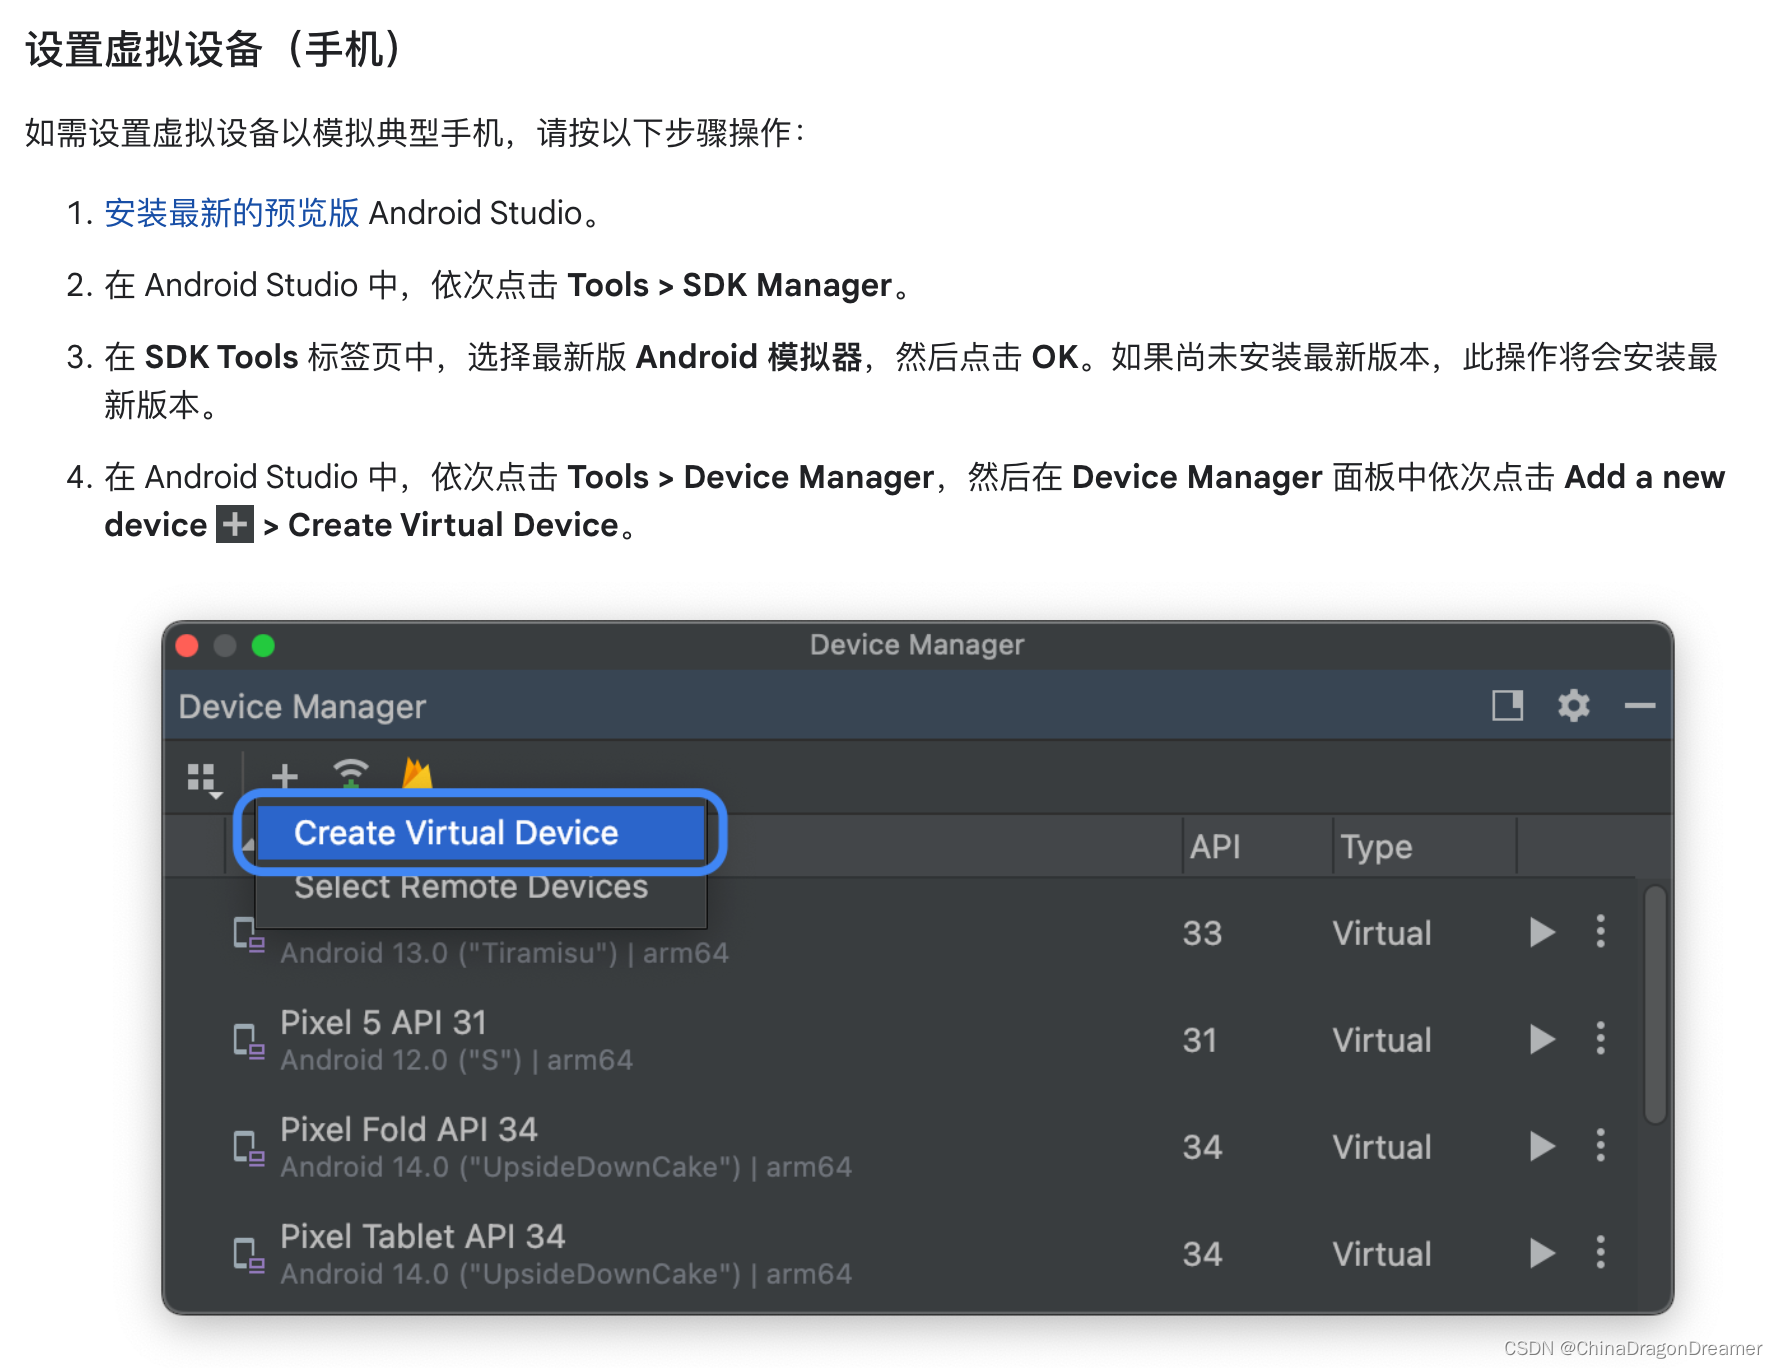Click the device icon beside Android 13.0 Tiramisu

248,935
